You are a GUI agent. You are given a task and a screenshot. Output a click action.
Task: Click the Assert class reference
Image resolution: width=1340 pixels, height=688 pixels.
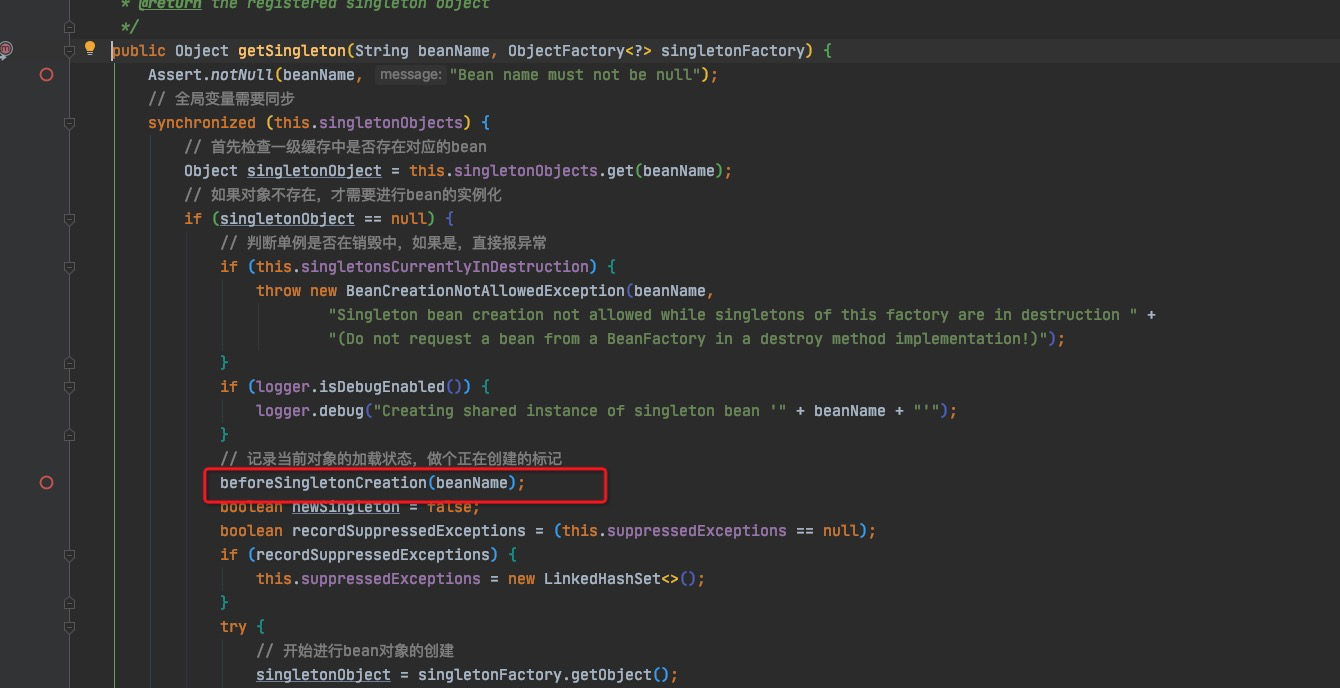pyautogui.click(x=175, y=75)
